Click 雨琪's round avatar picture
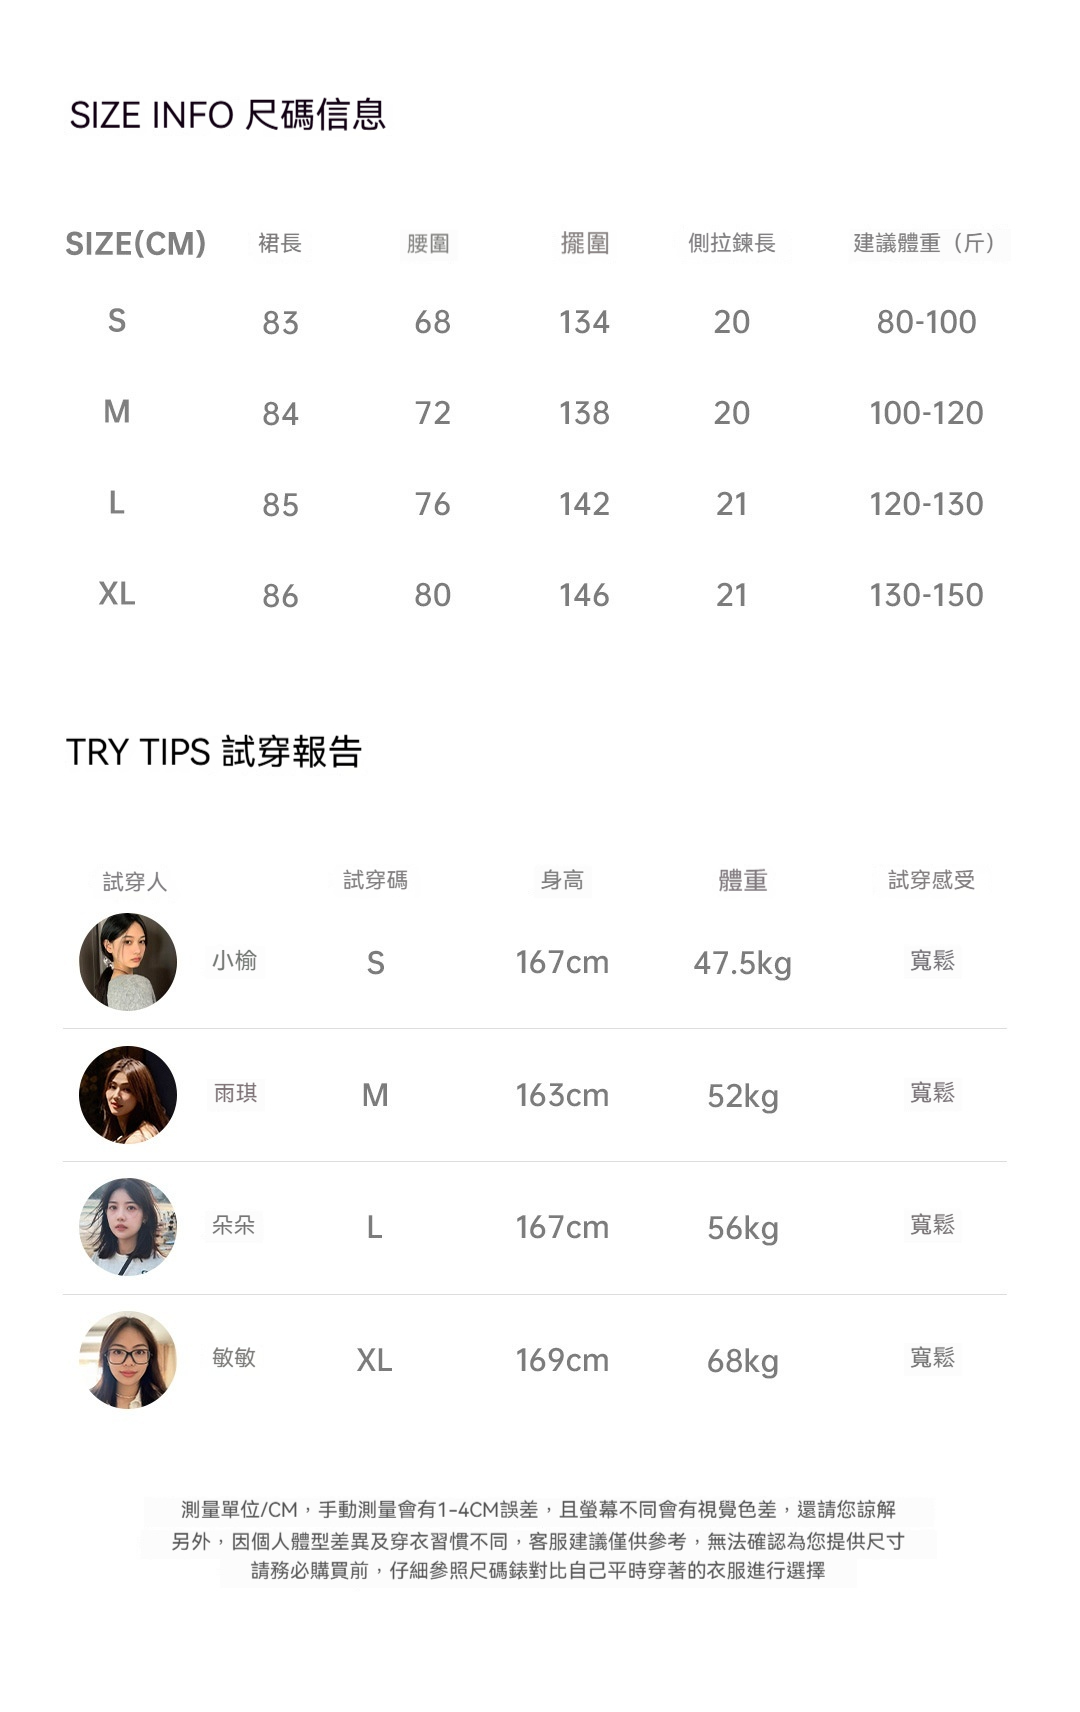The image size is (1080, 1712). (128, 1094)
